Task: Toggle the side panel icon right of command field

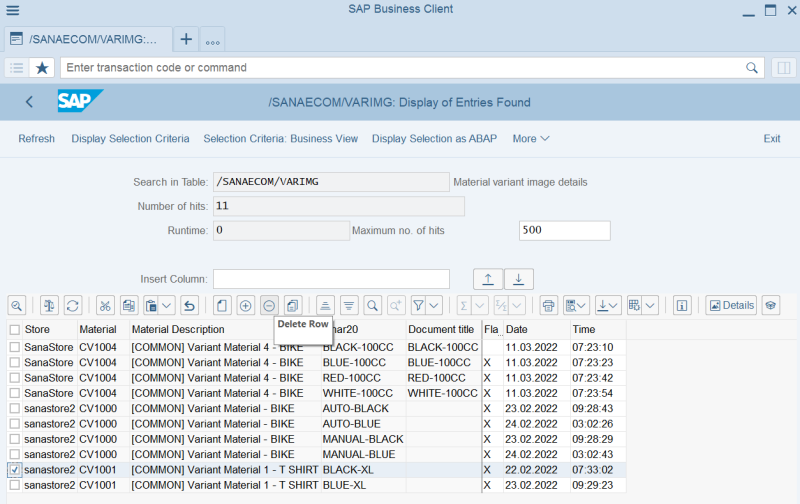Action: coord(784,68)
